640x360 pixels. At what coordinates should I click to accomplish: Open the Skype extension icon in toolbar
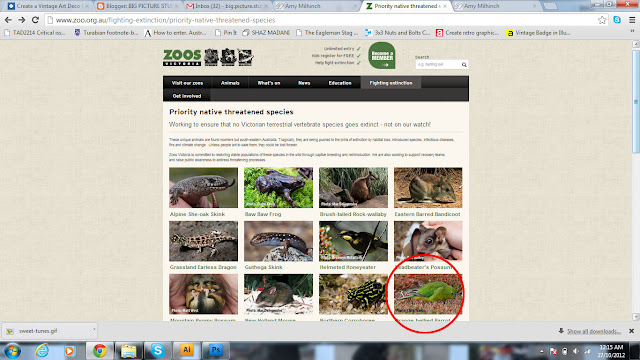click(617, 20)
